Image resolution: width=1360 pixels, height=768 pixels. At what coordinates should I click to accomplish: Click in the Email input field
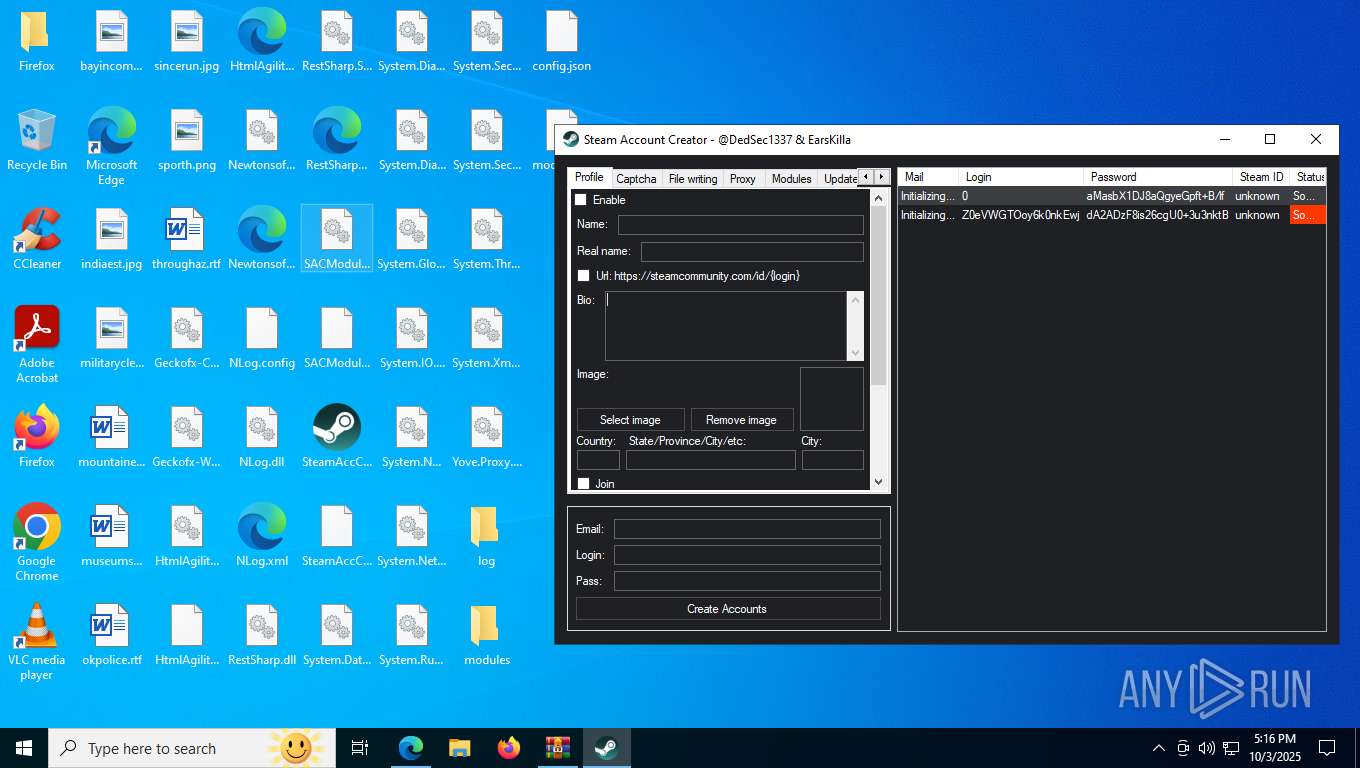point(747,529)
